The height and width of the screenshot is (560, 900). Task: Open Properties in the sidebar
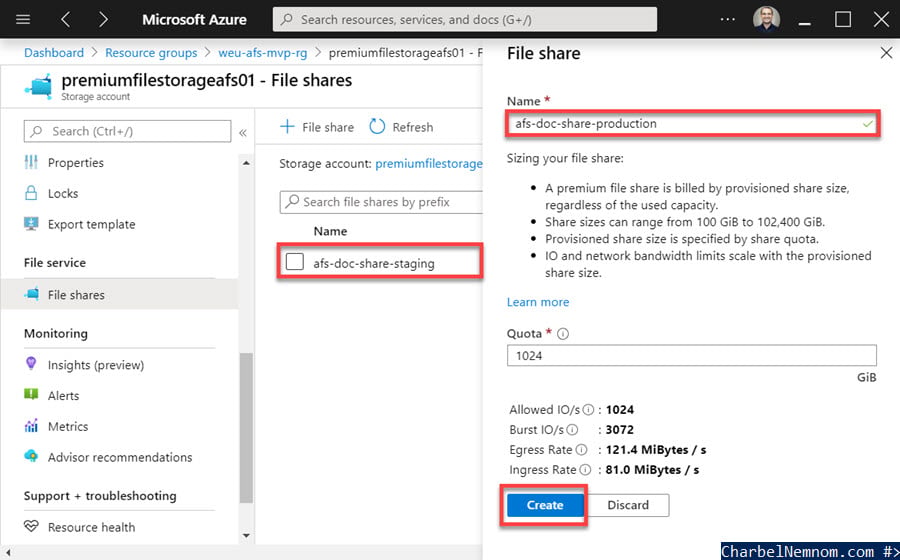76,163
